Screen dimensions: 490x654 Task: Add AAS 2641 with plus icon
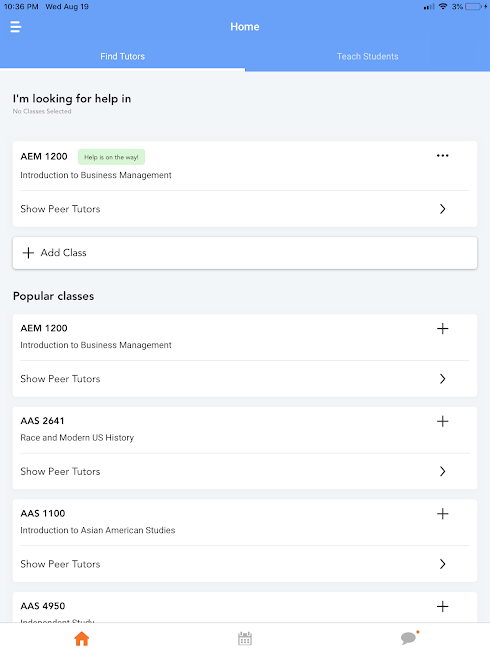442,421
